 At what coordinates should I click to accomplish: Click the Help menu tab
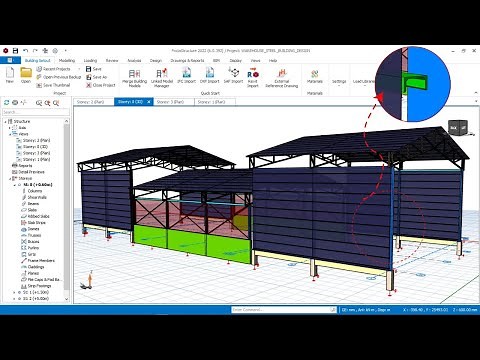point(273,61)
